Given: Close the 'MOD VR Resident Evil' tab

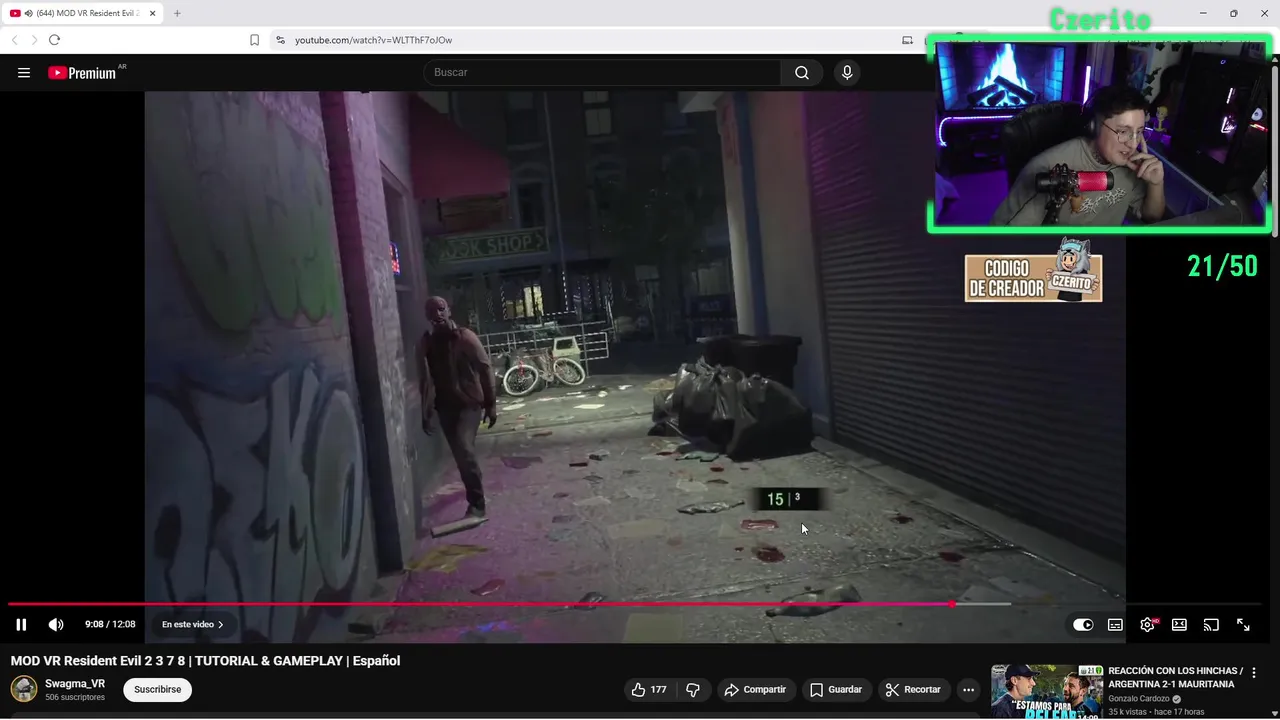Looking at the screenshot, I should coord(152,13).
